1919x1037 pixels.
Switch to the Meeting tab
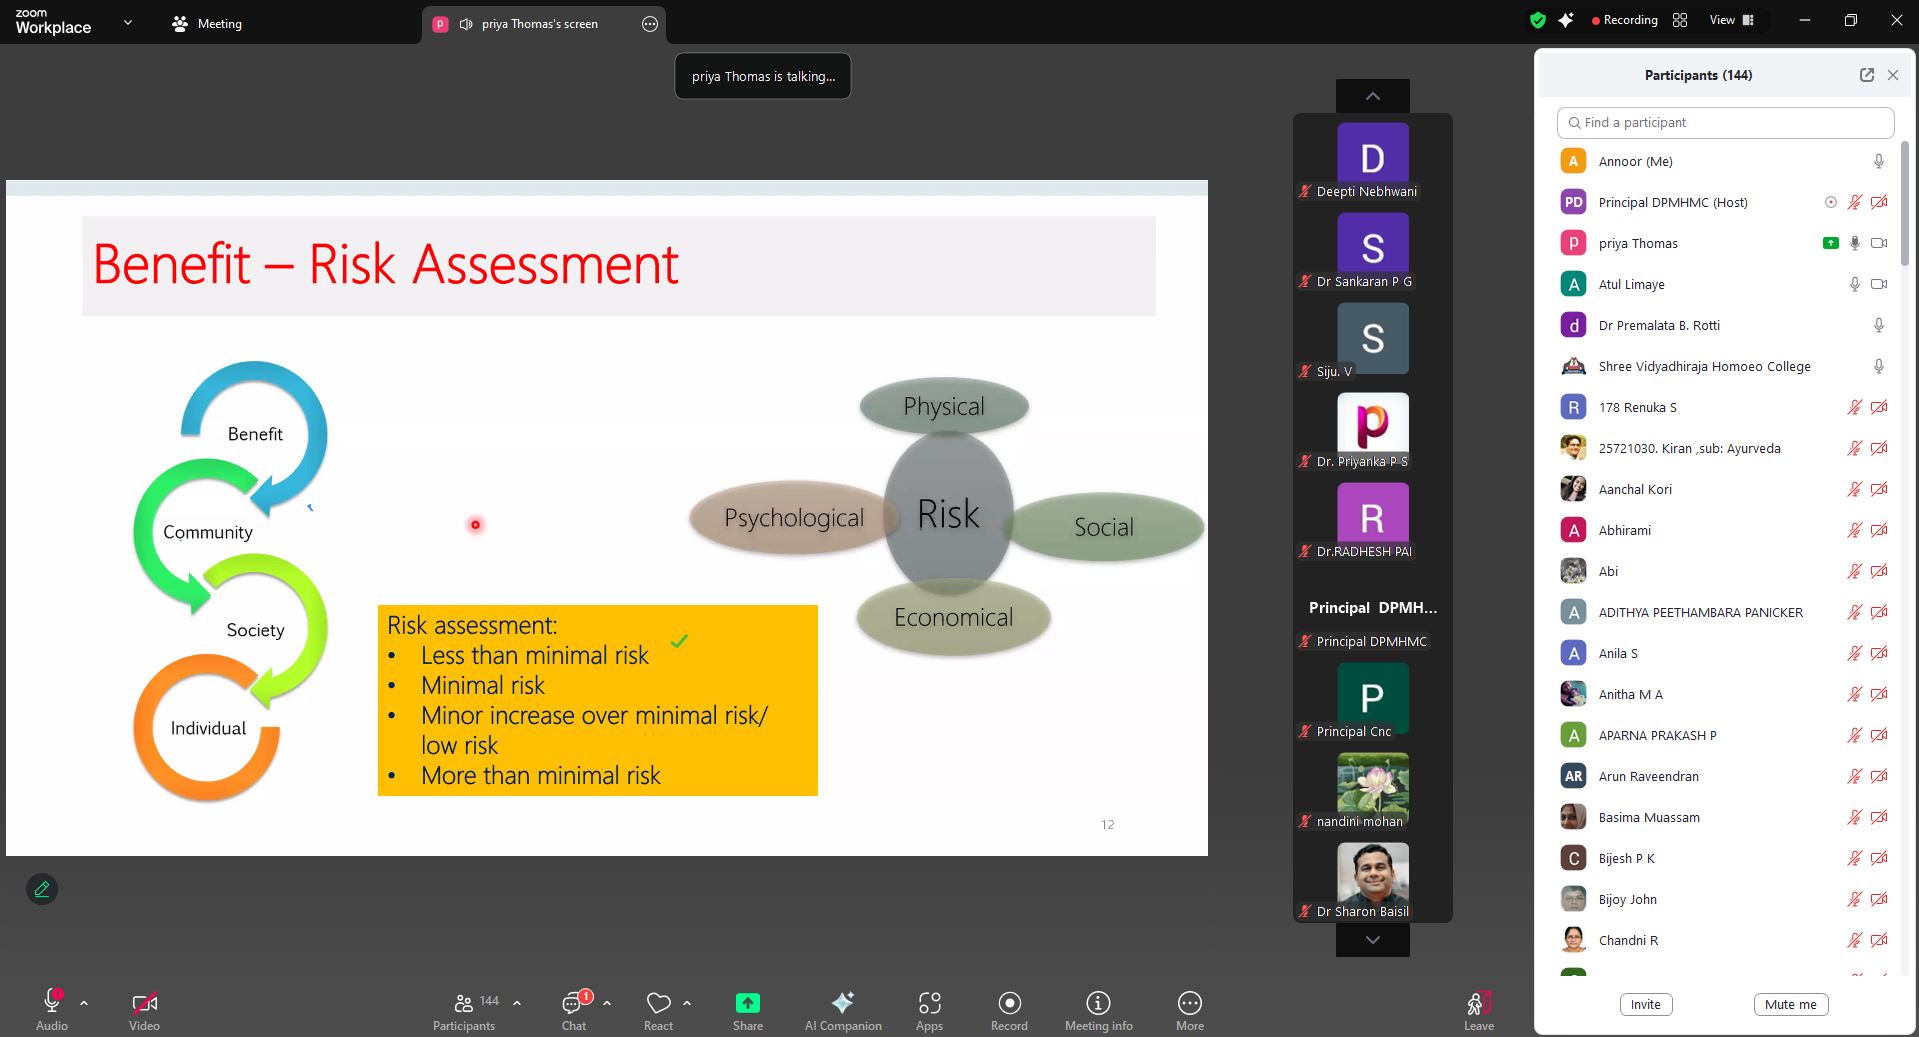(x=207, y=24)
